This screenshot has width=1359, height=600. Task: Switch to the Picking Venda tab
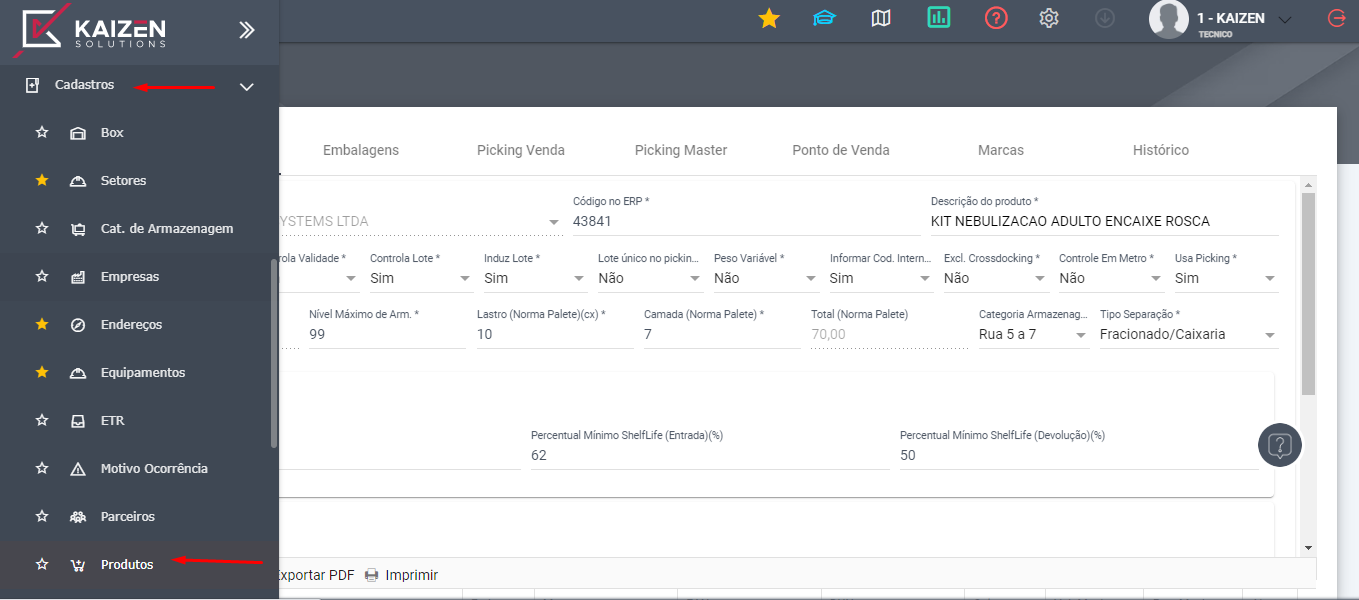(521, 150)
